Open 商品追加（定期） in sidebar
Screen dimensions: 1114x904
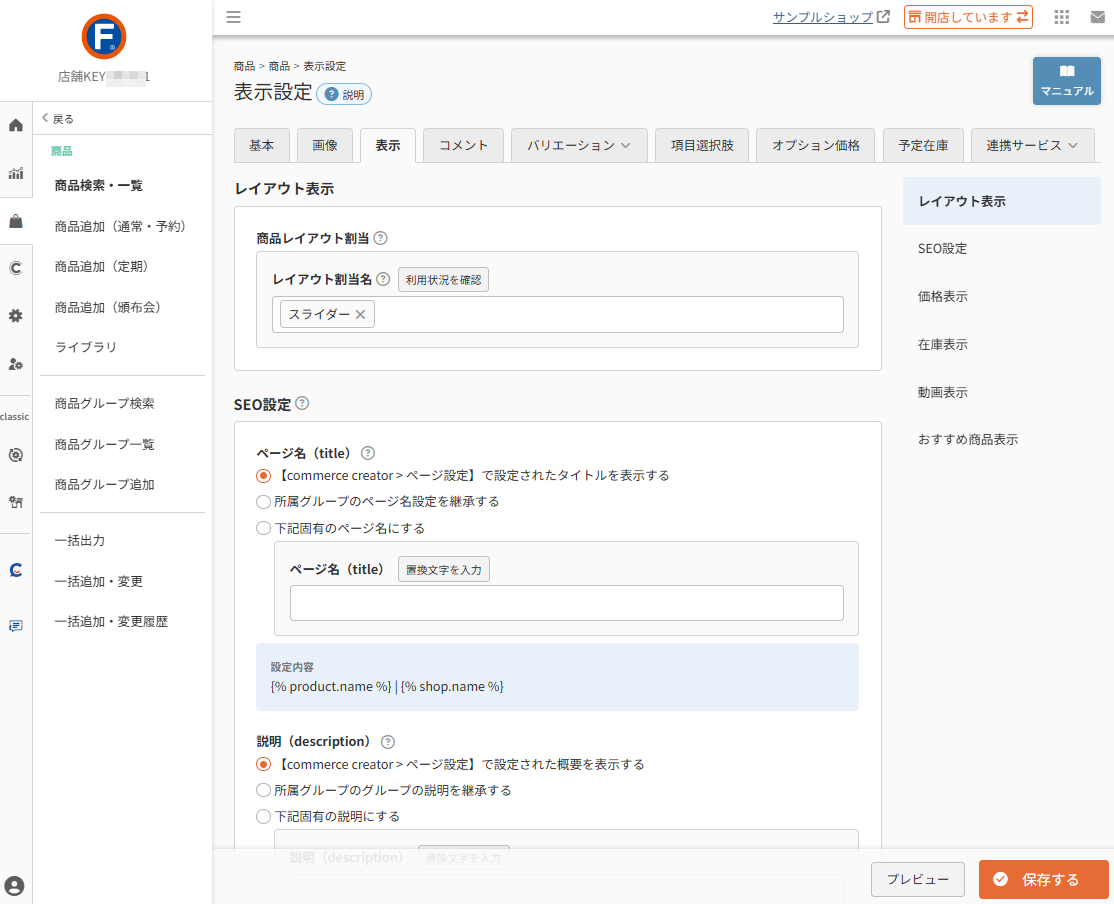click(101, 267)
